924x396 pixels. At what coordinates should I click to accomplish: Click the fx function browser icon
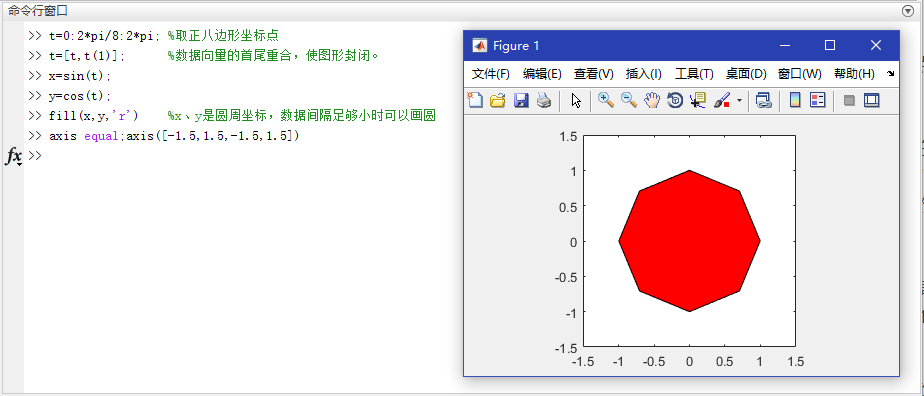14,157
